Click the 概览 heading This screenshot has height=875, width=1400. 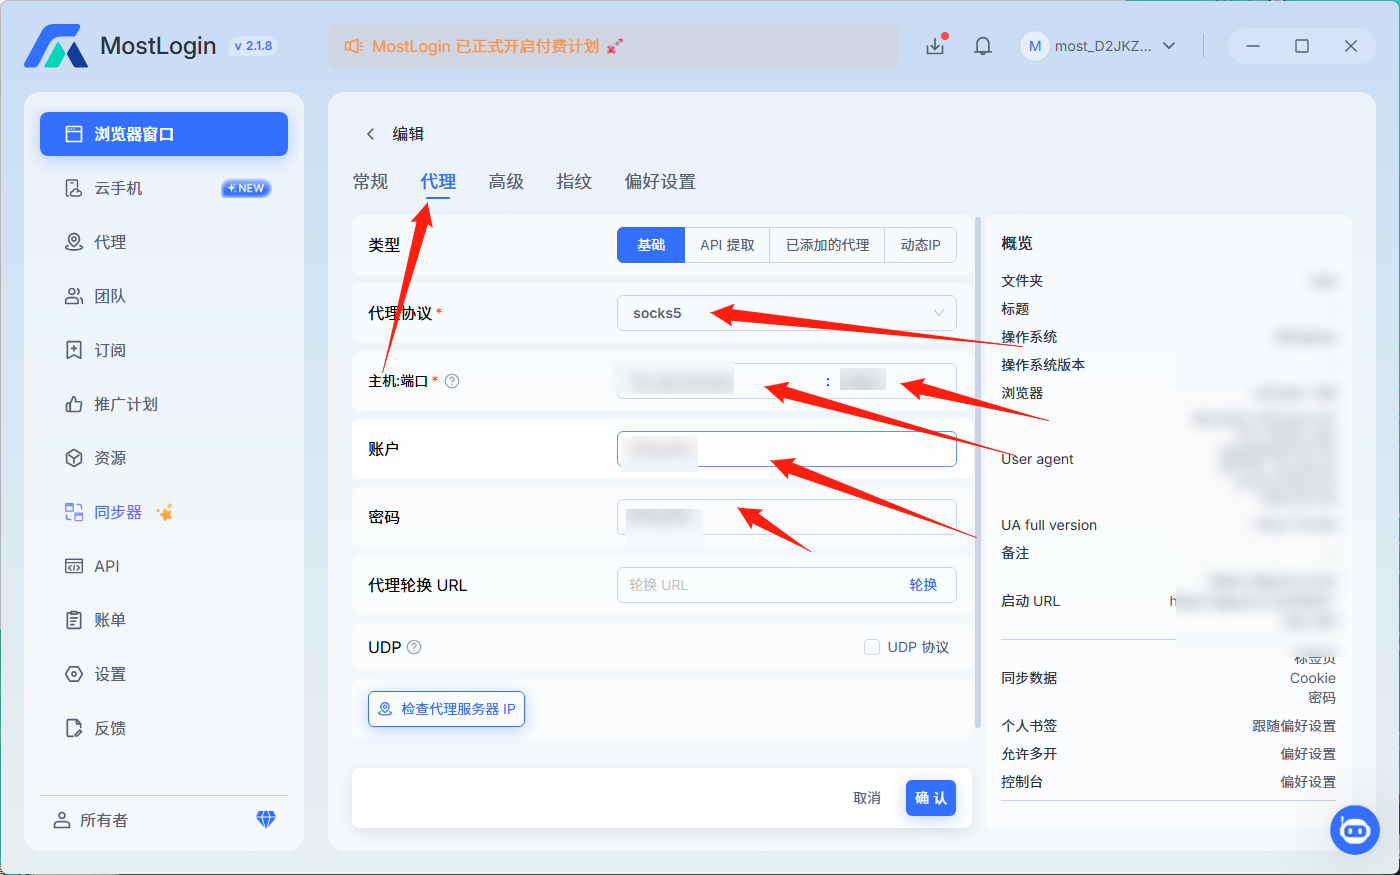1017,243
